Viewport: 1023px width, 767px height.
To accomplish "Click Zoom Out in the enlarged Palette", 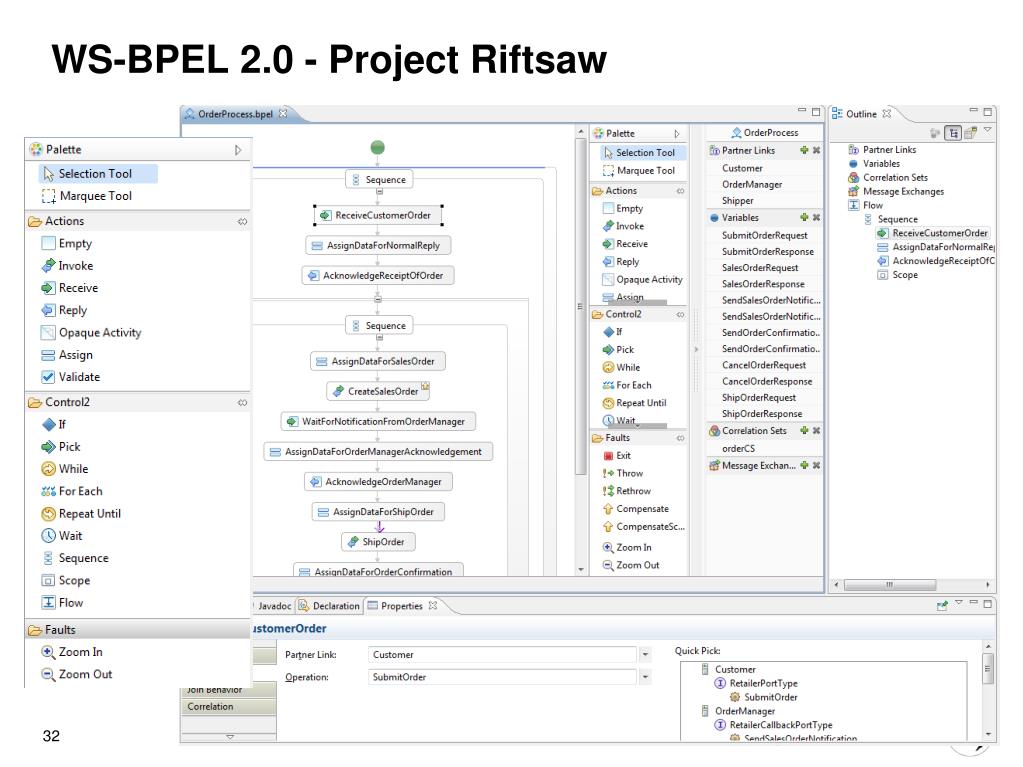I will tap(76, 674).
